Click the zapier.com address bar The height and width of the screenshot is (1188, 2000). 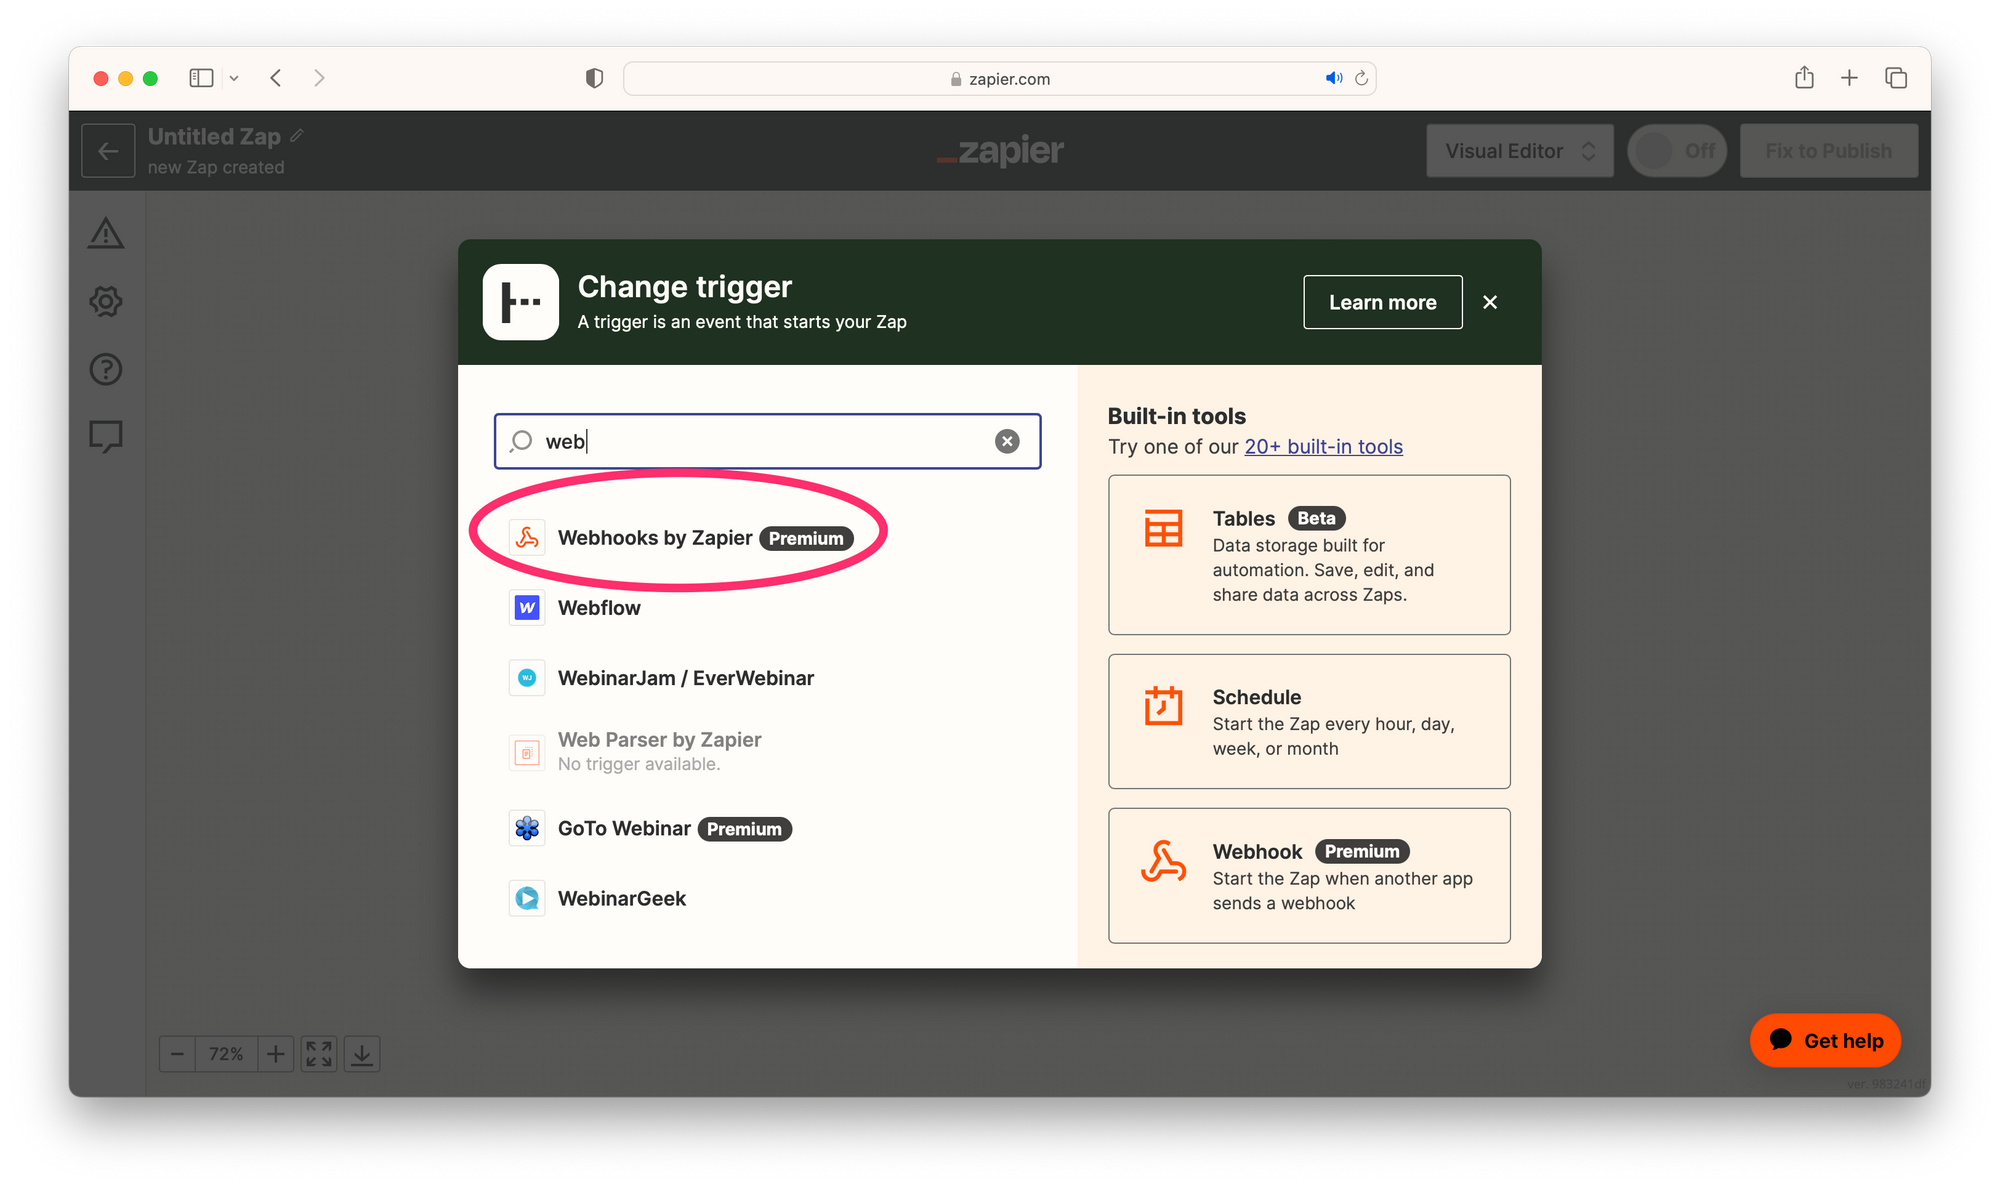coord(999,78)
